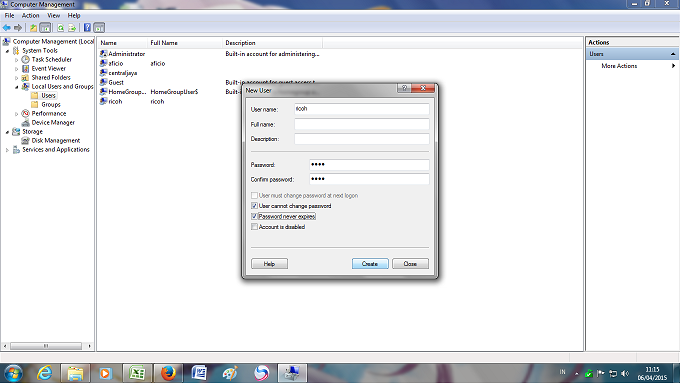The height and width of the screenshot is (383, 681).
Task: Click the tree pane horizontal scrollbar
Action: click(47, 346)
